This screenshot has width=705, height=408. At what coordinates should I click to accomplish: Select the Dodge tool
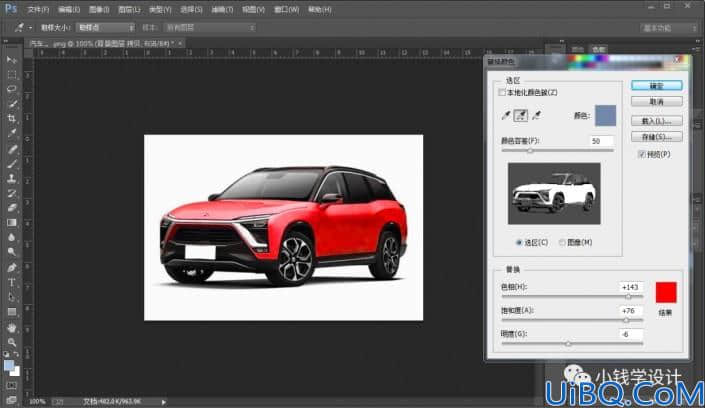click(12, 252)
